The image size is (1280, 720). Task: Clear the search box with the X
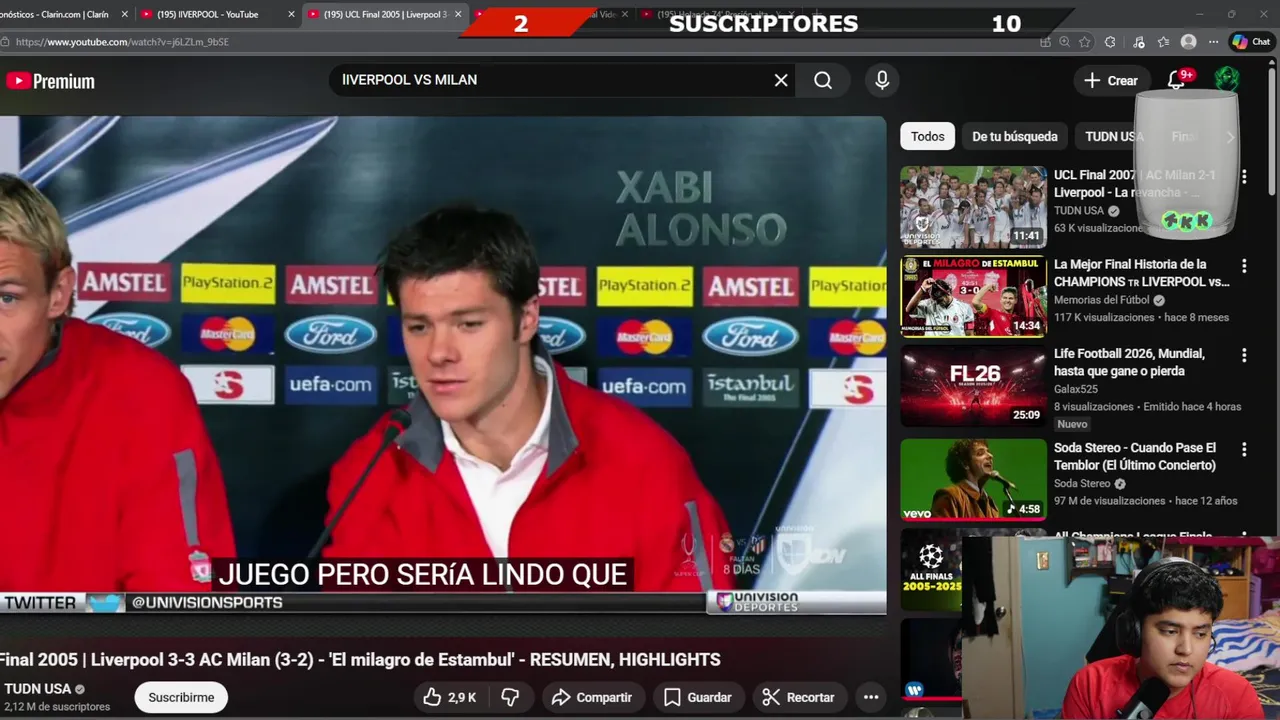[x=781, y=80]
